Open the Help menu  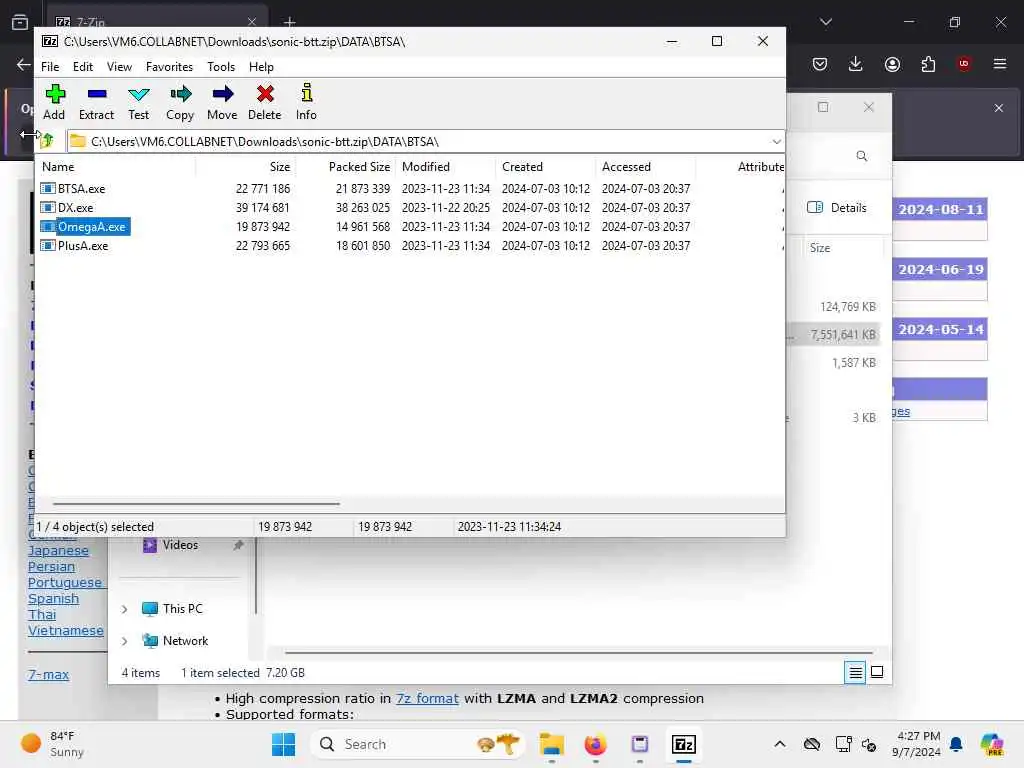[261, 67]
